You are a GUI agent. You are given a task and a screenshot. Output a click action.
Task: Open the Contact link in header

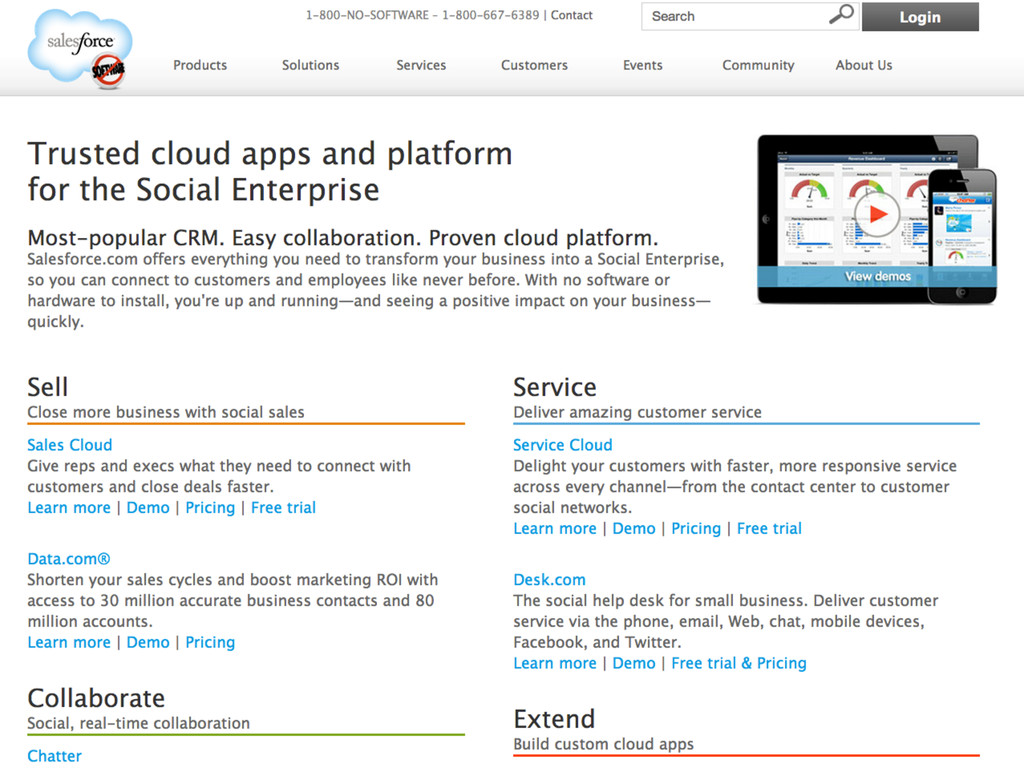[x=571, y=15]
